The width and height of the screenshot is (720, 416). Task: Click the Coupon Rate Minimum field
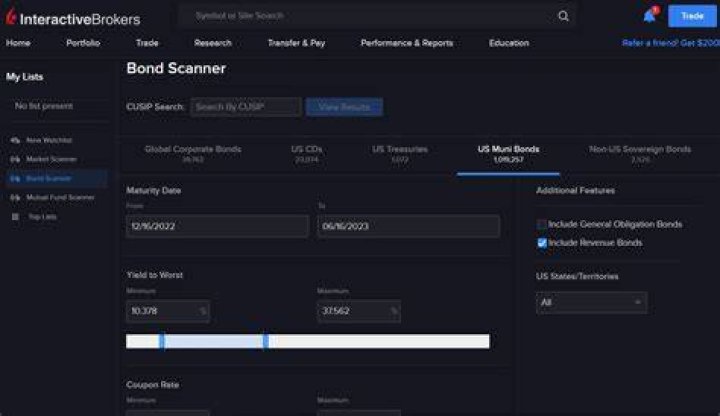(x=168, y=413)
